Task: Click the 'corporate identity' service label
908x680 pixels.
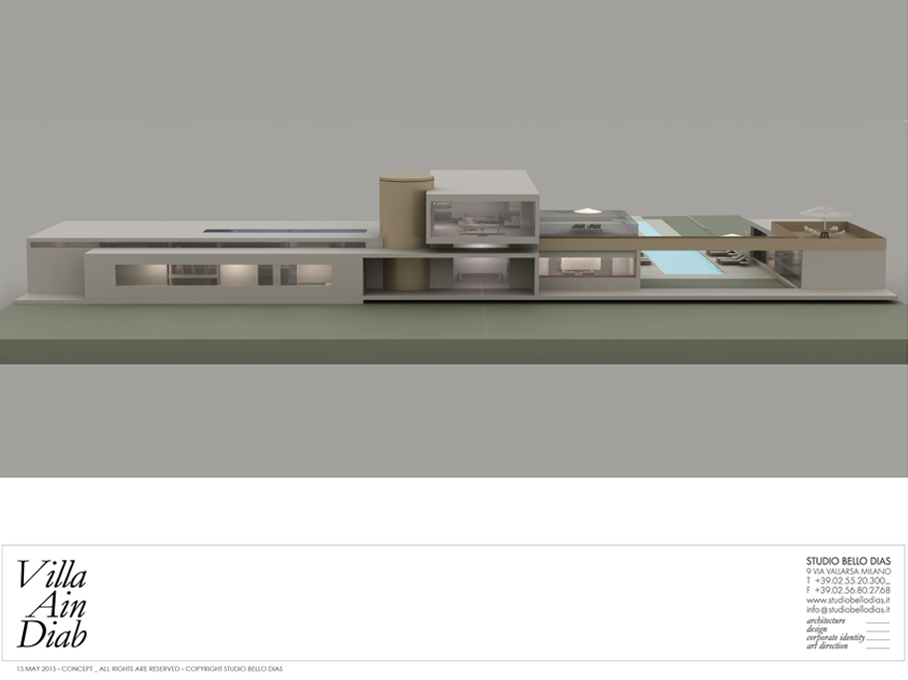Action: pos(836,637)
